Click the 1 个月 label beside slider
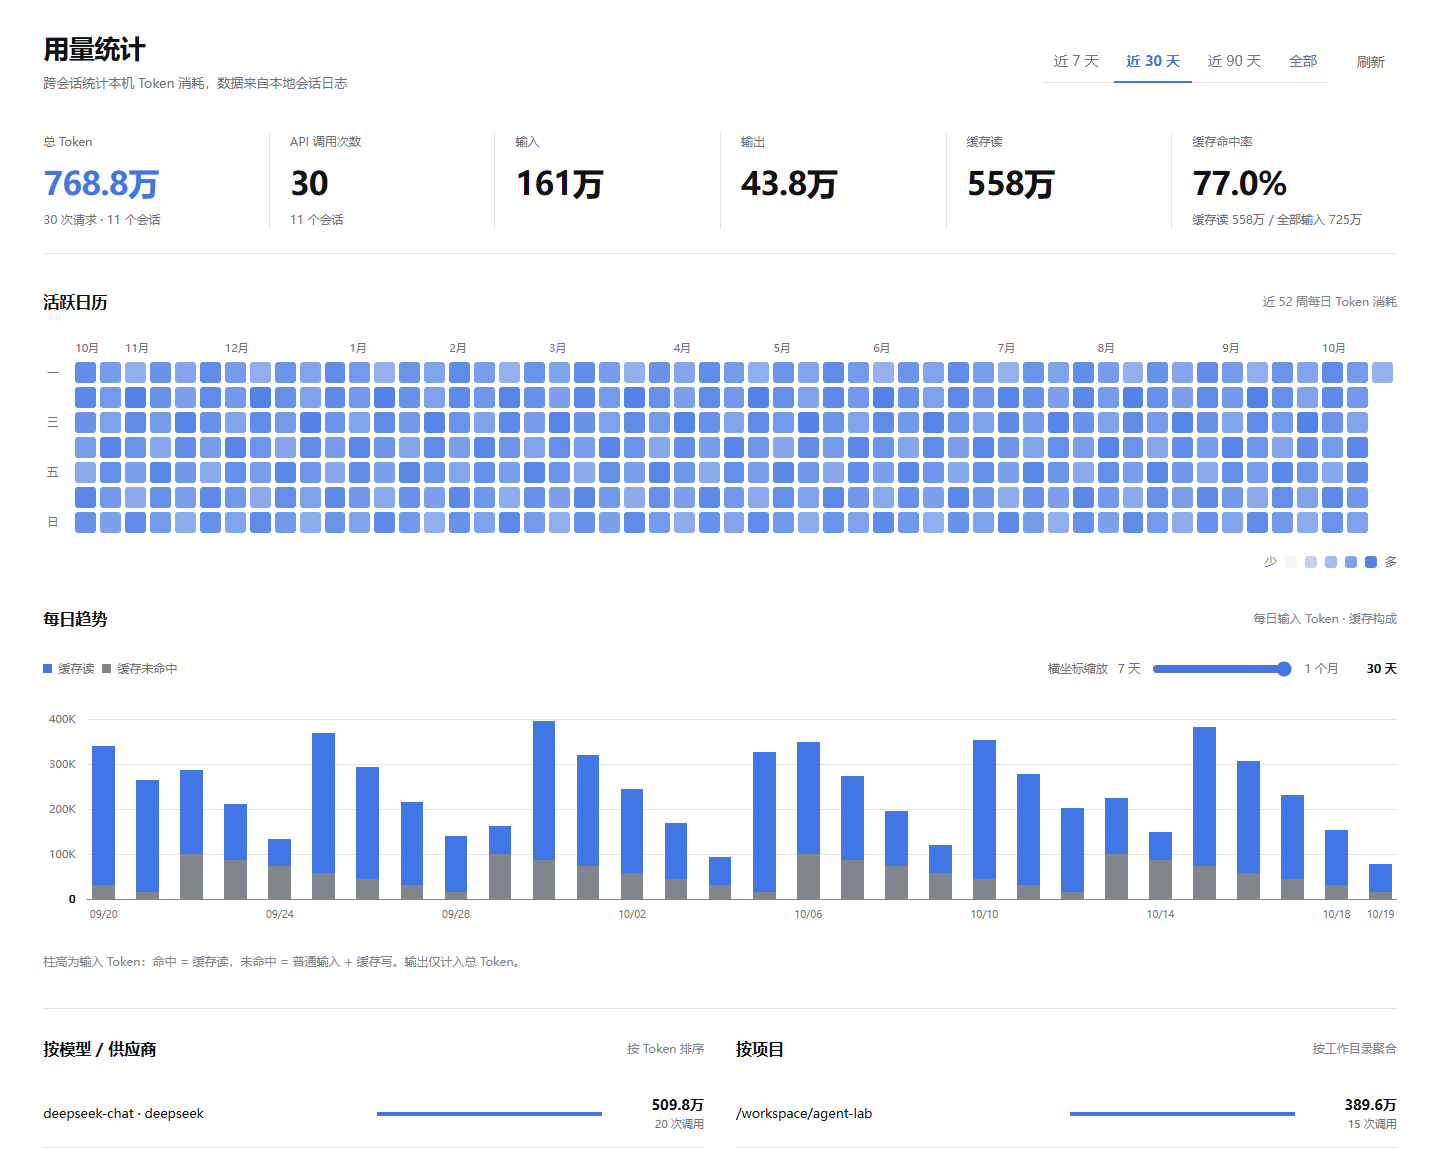 tap(1321, 669)
